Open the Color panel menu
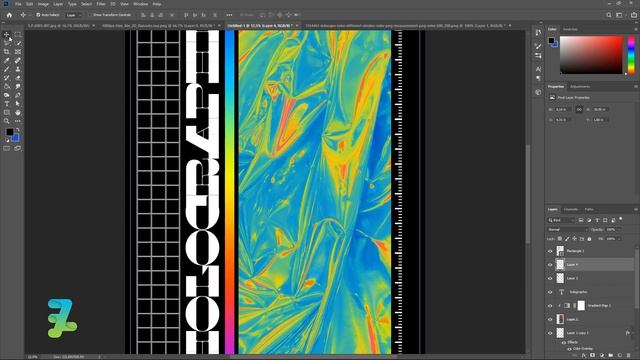 (636, 29)
